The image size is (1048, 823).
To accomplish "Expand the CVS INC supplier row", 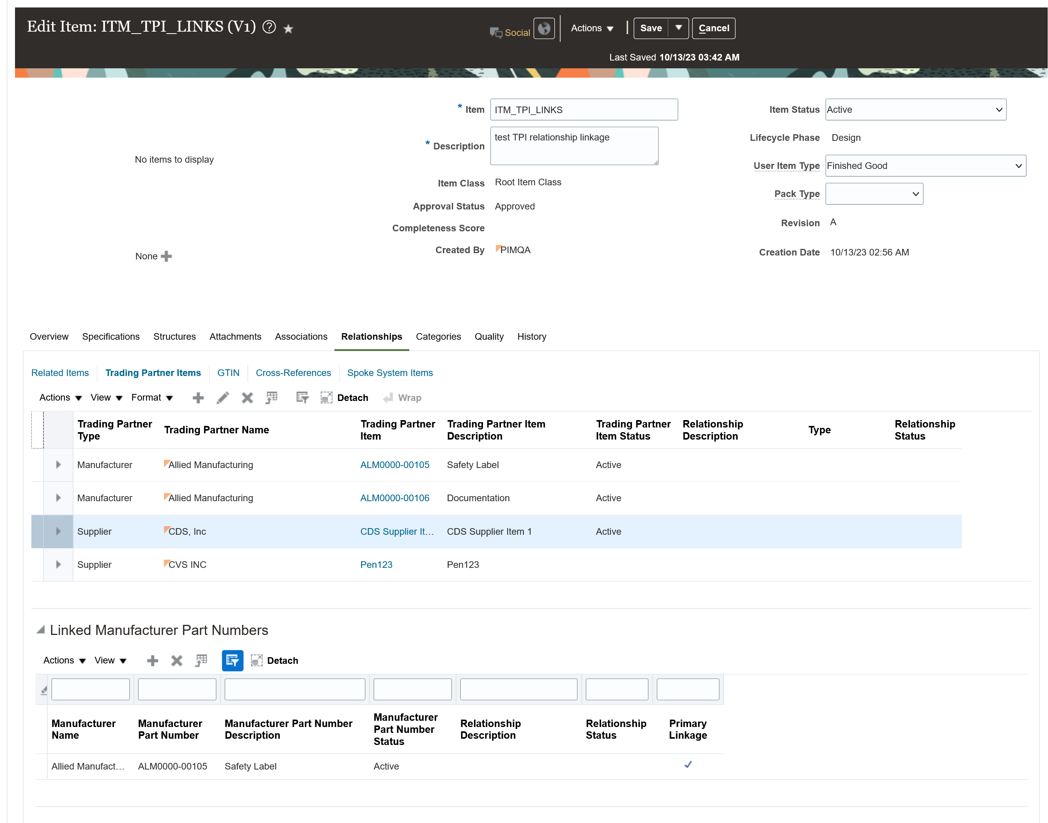I will 58,565.
